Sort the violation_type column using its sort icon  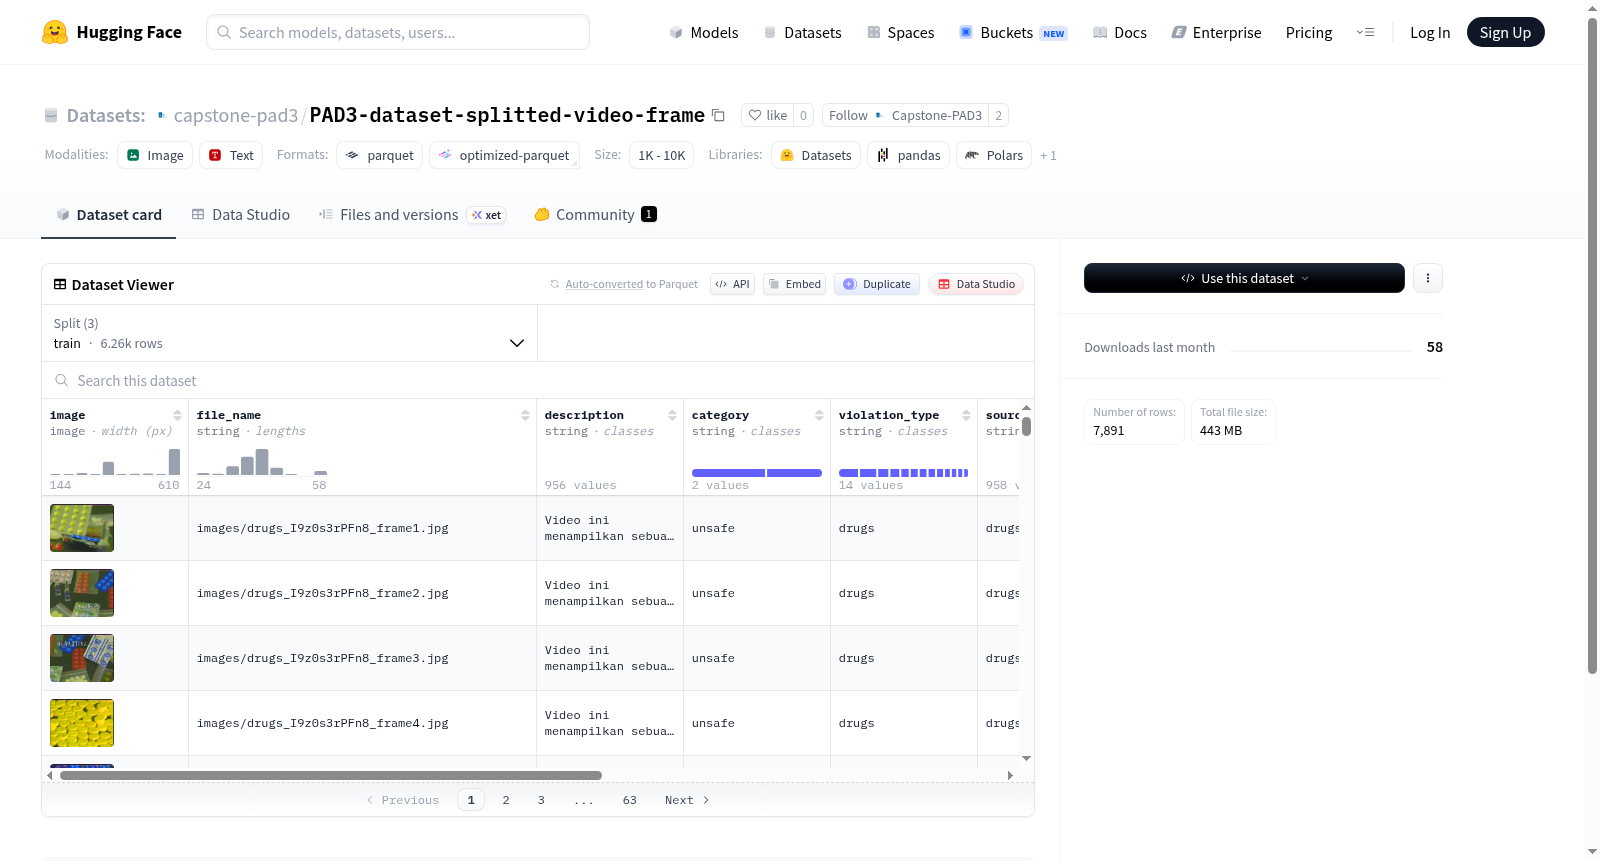966,415
